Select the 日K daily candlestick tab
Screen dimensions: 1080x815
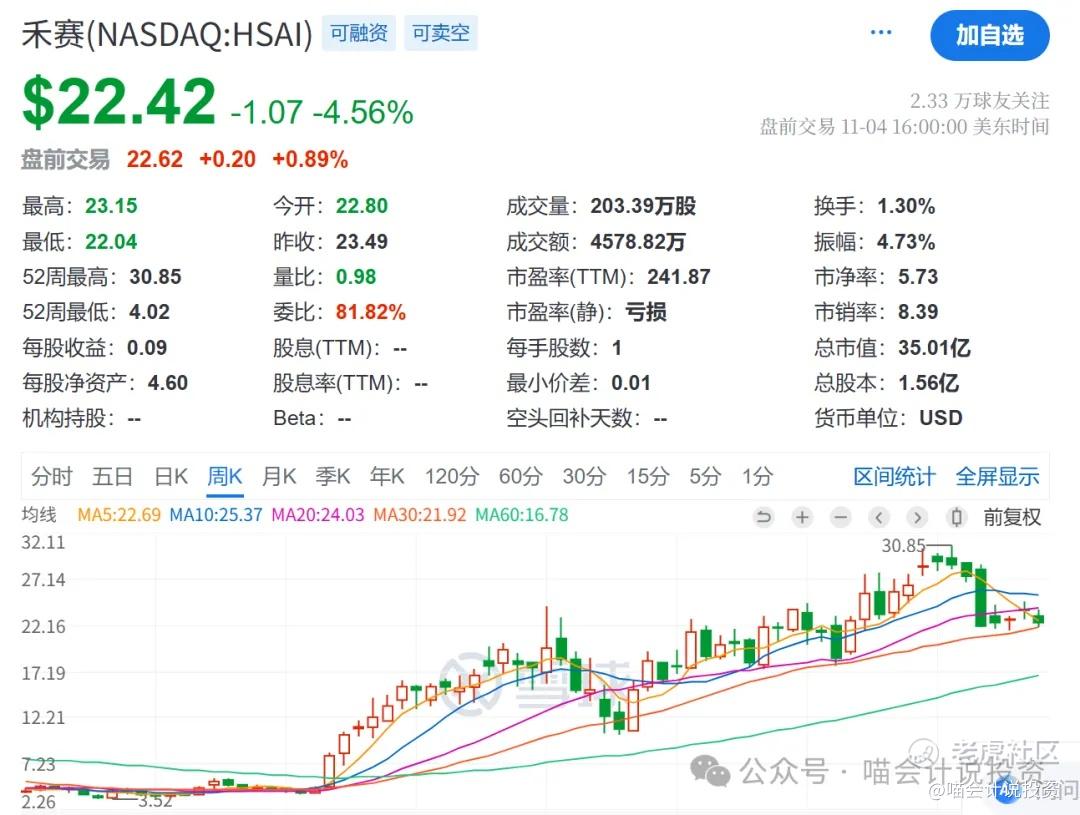click(171, 476)
